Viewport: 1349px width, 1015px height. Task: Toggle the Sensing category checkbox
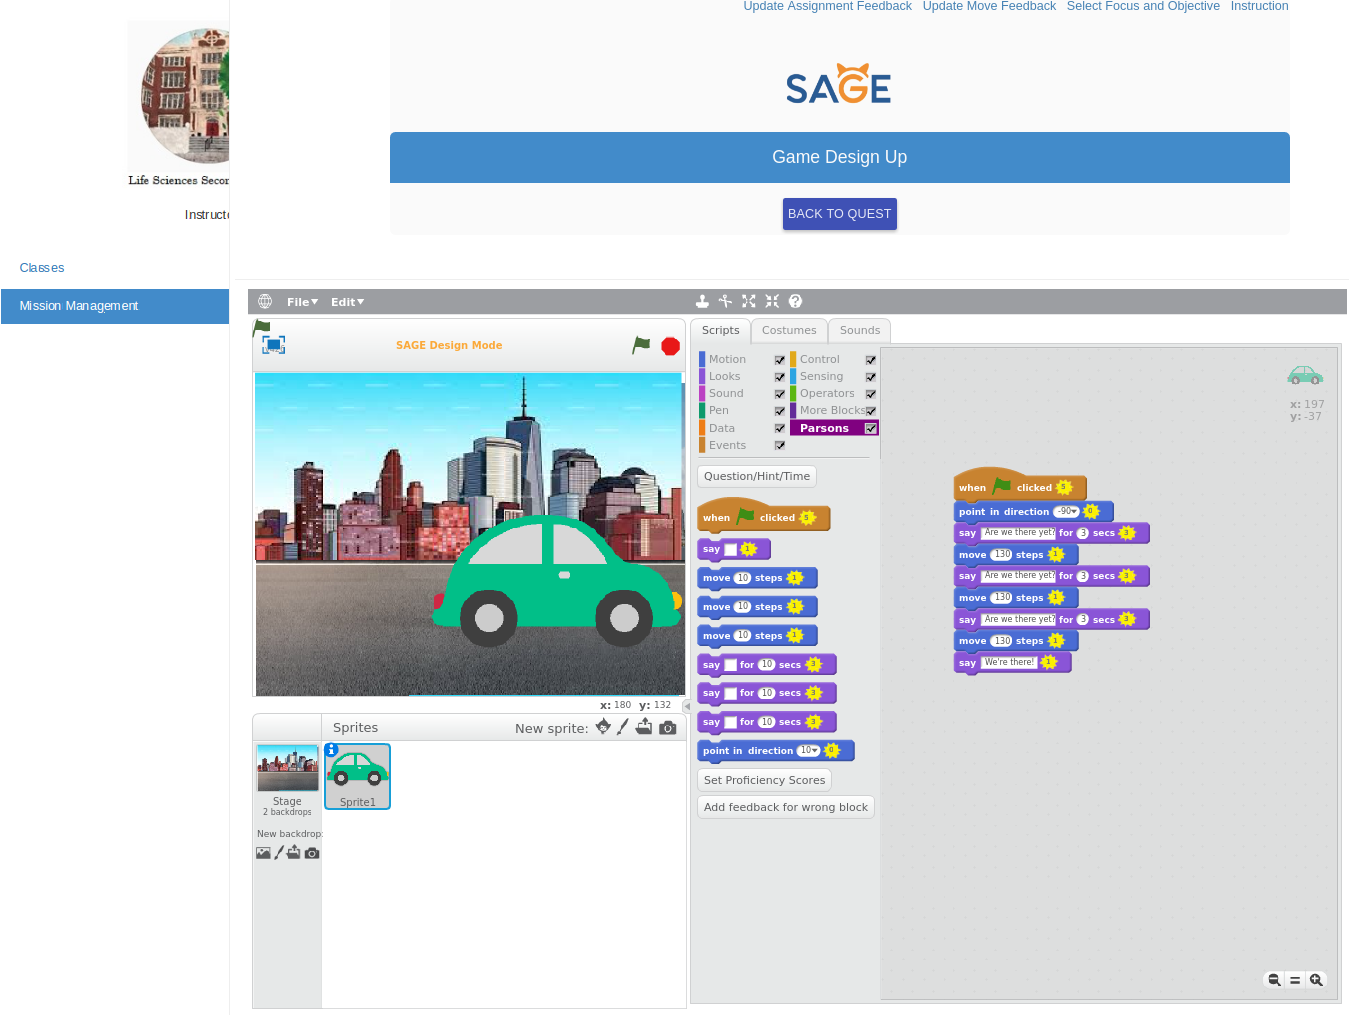pos(870,376)
